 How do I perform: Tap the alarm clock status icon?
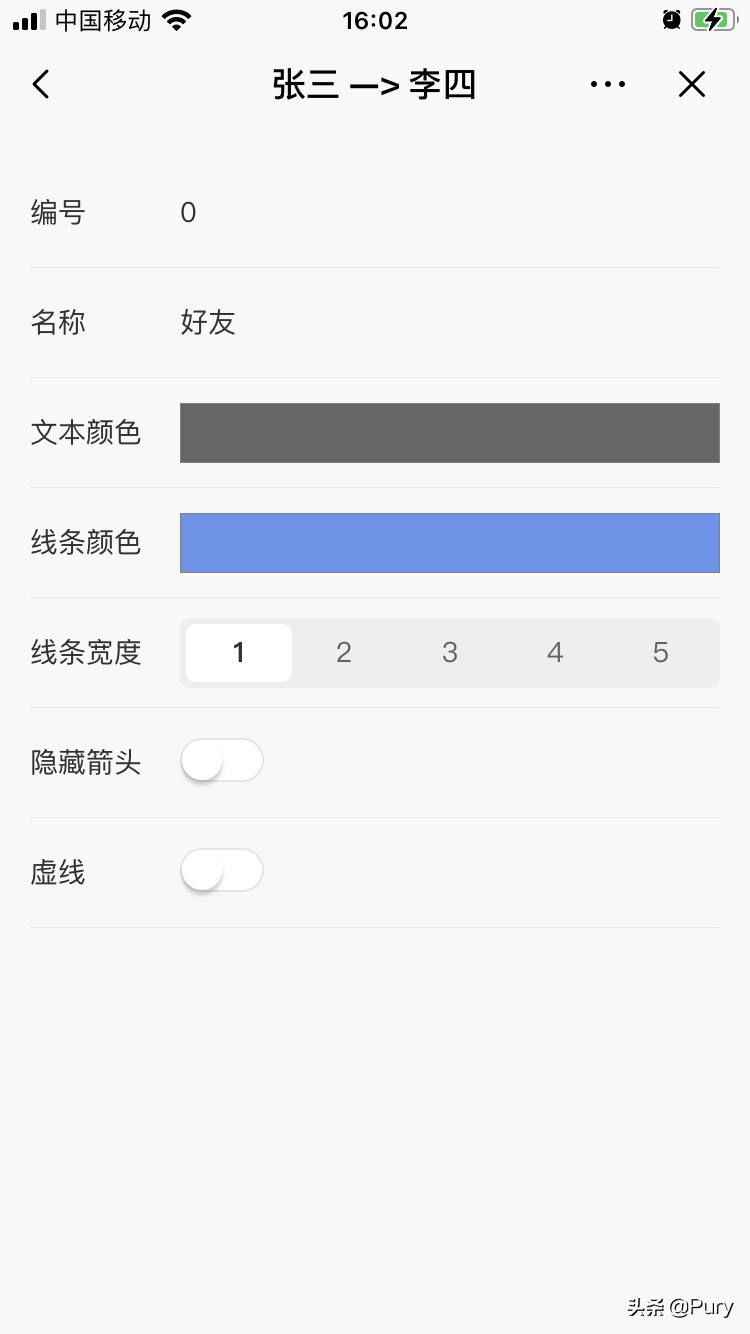[671, 20]
